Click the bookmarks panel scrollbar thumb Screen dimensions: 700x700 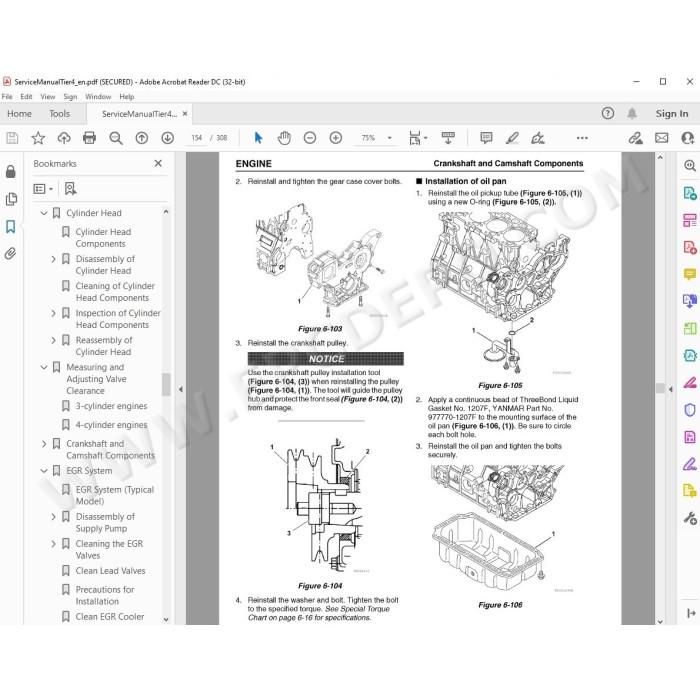click(x=166, y=384)
